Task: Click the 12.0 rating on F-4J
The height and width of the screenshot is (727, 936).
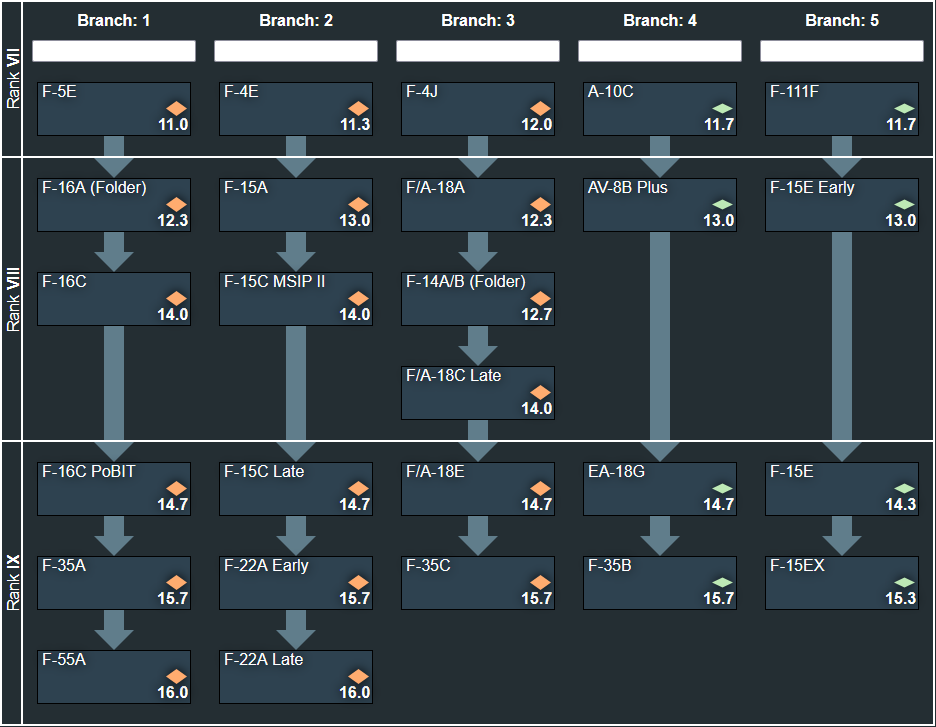Action: tap(537, 125)
